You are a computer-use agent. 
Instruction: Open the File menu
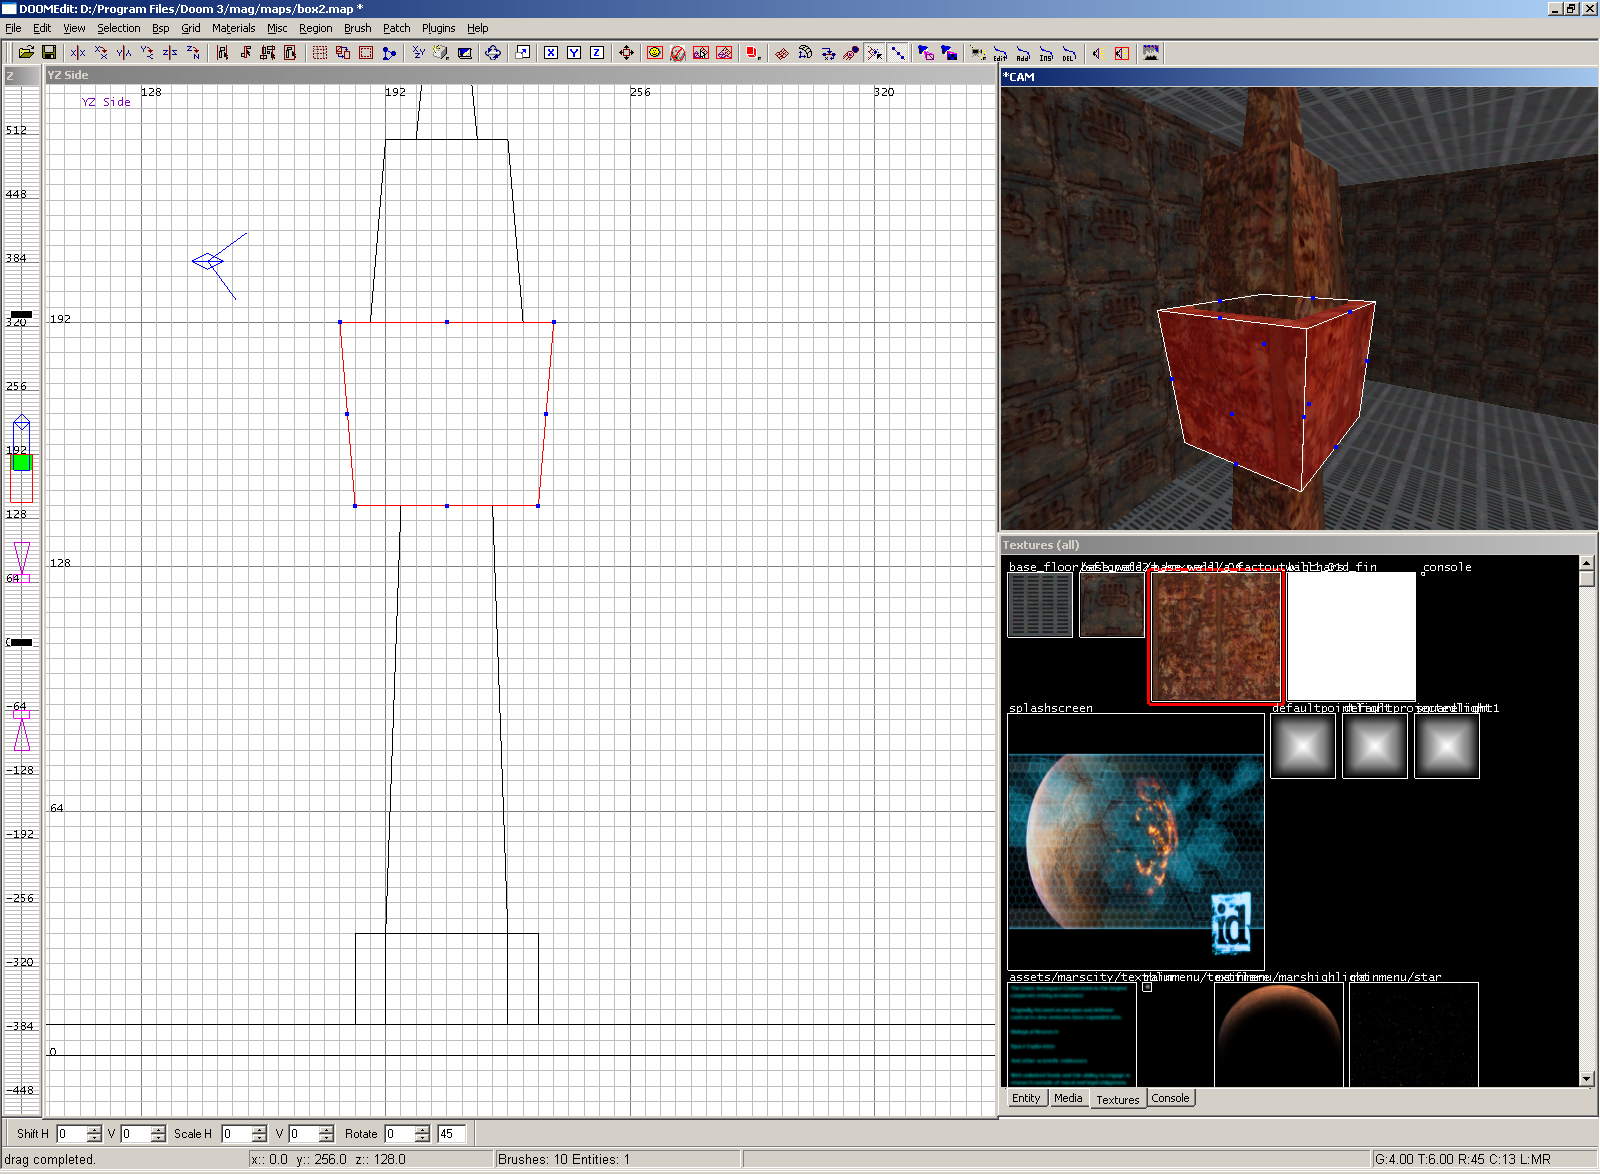point(13,28)
